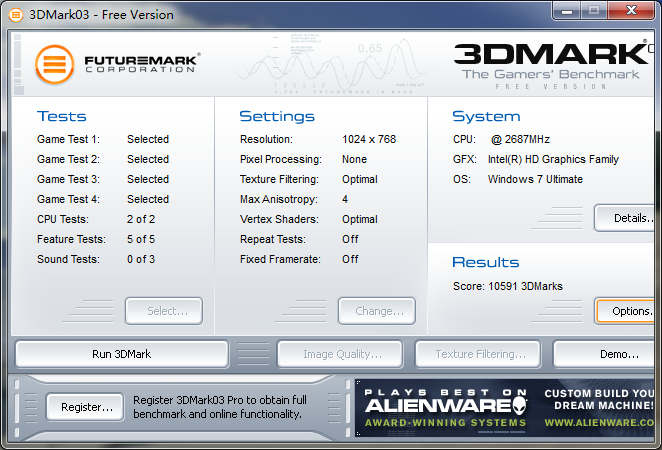This screenshot has height=450, width=662.
Task: Click 'Windows 7 Ultimate' OS text
Action: [535, 179]
